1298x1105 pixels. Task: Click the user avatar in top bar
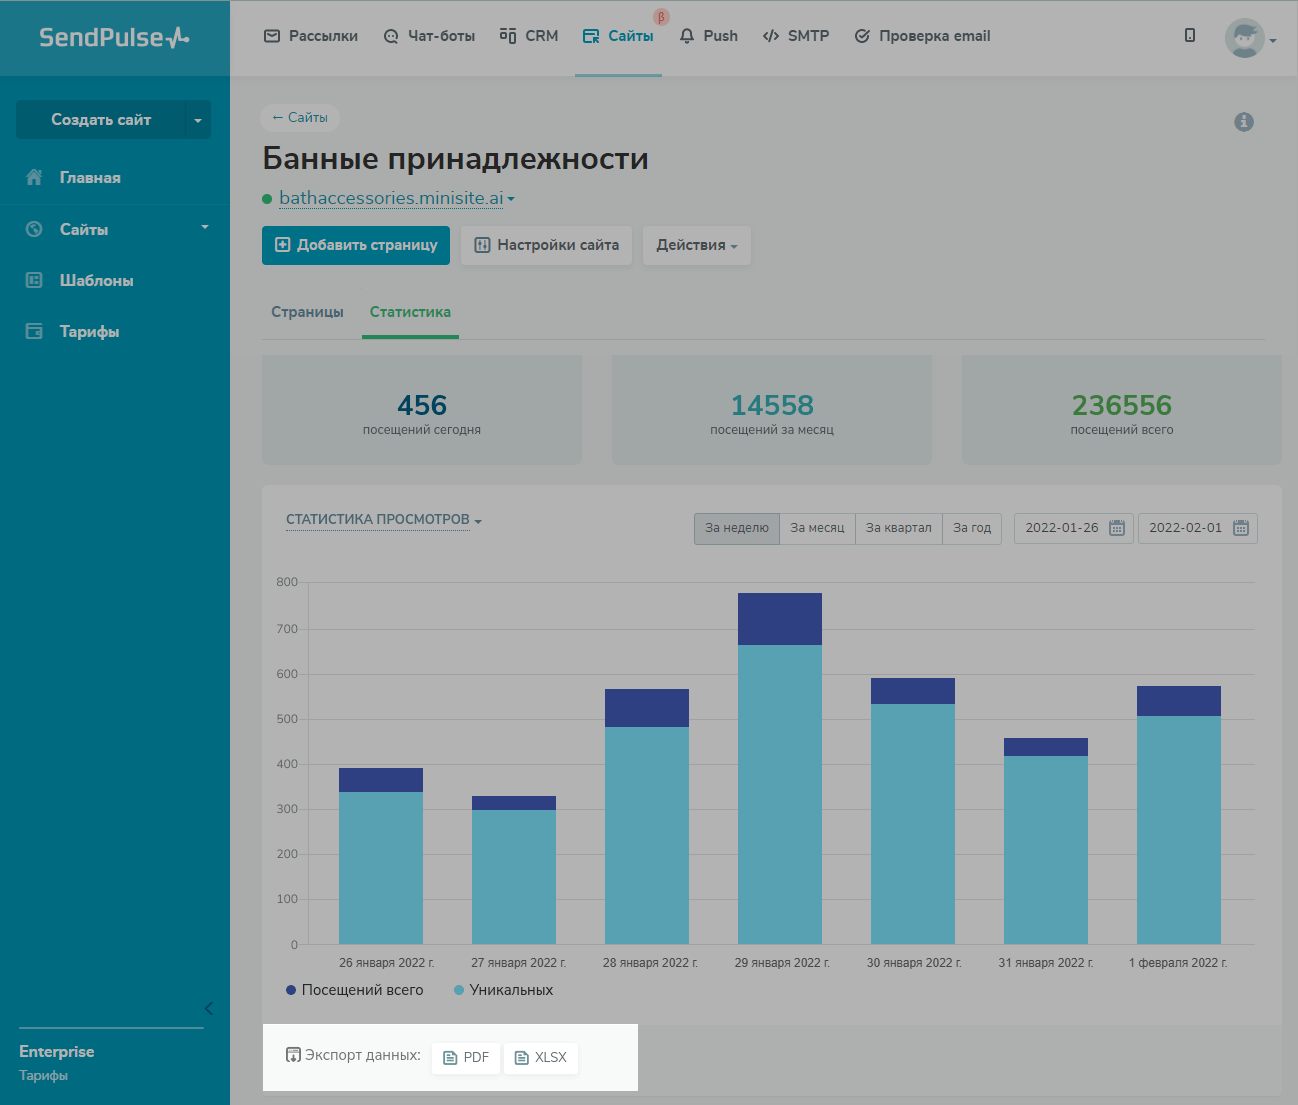1244,38
